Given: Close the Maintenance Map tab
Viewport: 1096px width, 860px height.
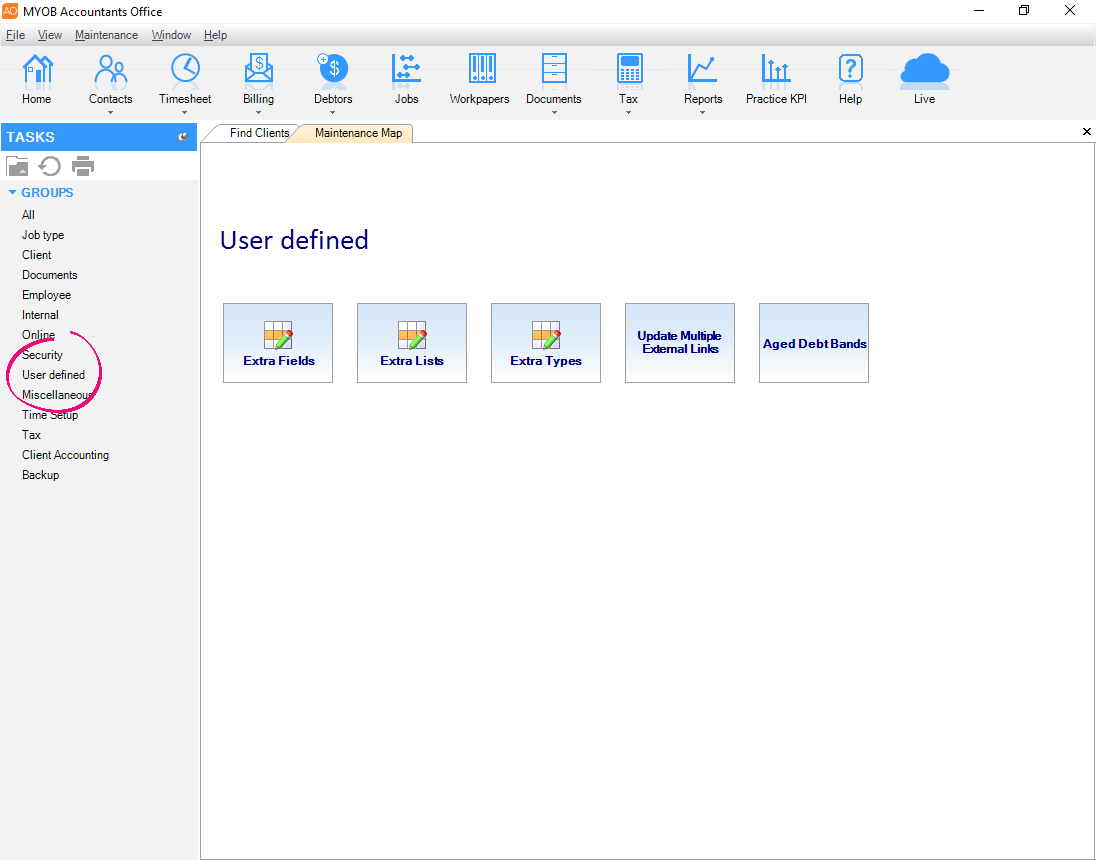Looking at the screenshot, I should (x=1087, y=132).
